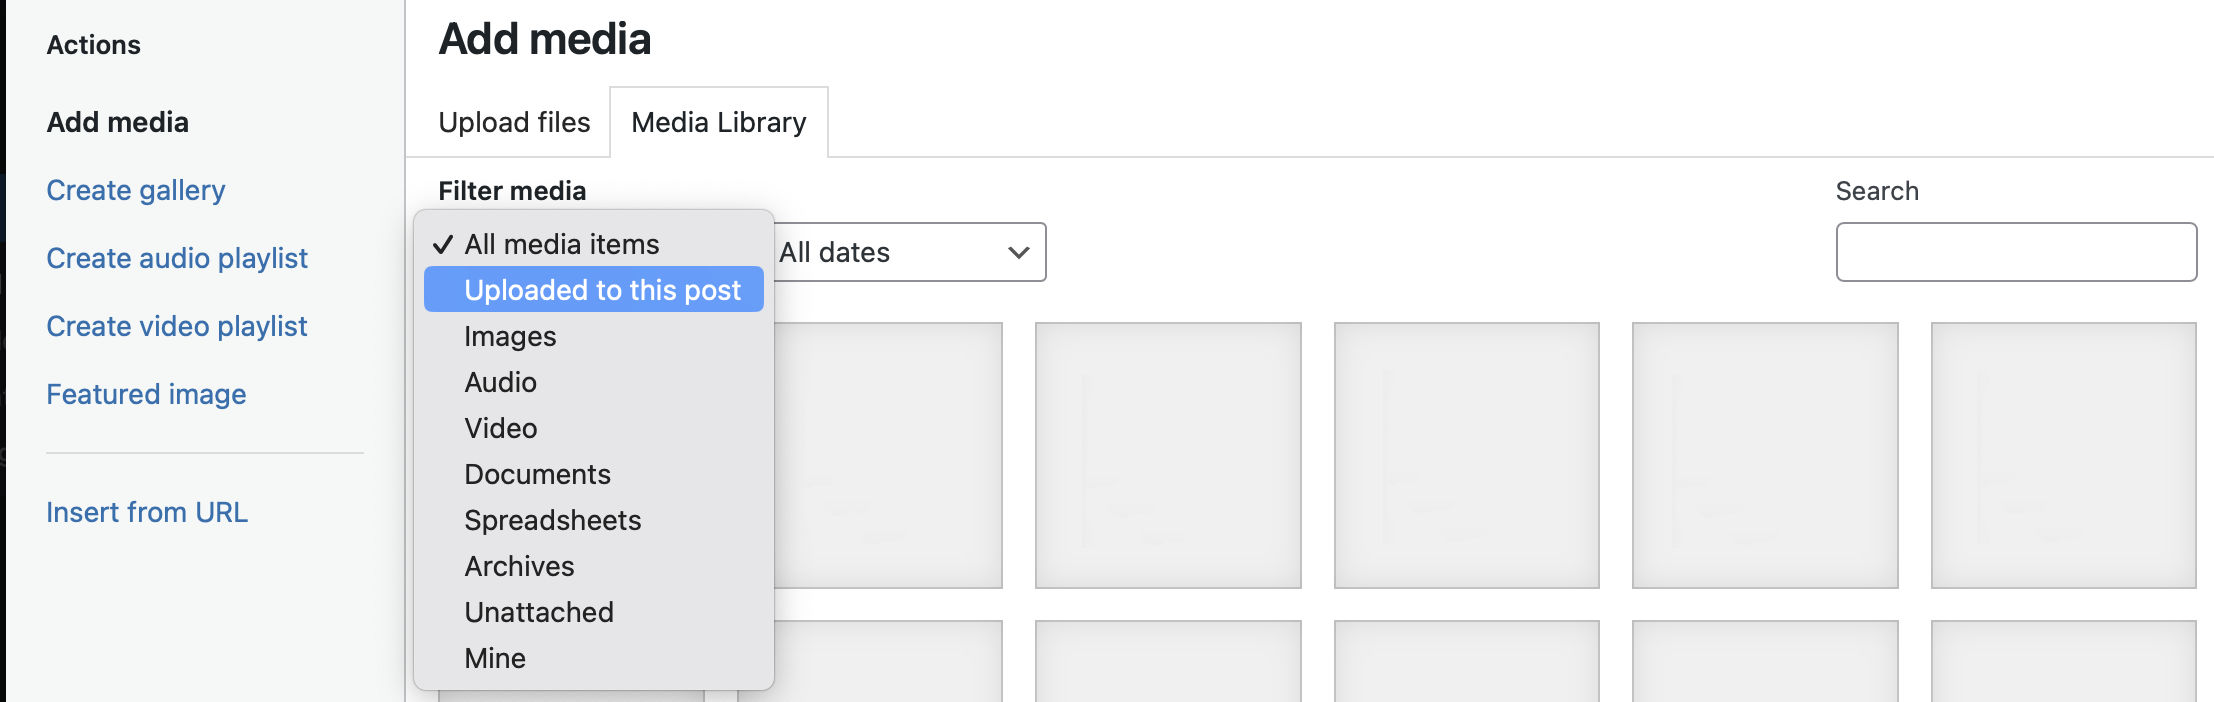This screenshot has height=702, width=2214.
Task: Choose Uploaded to this post filter
Action: click(602, 290)
